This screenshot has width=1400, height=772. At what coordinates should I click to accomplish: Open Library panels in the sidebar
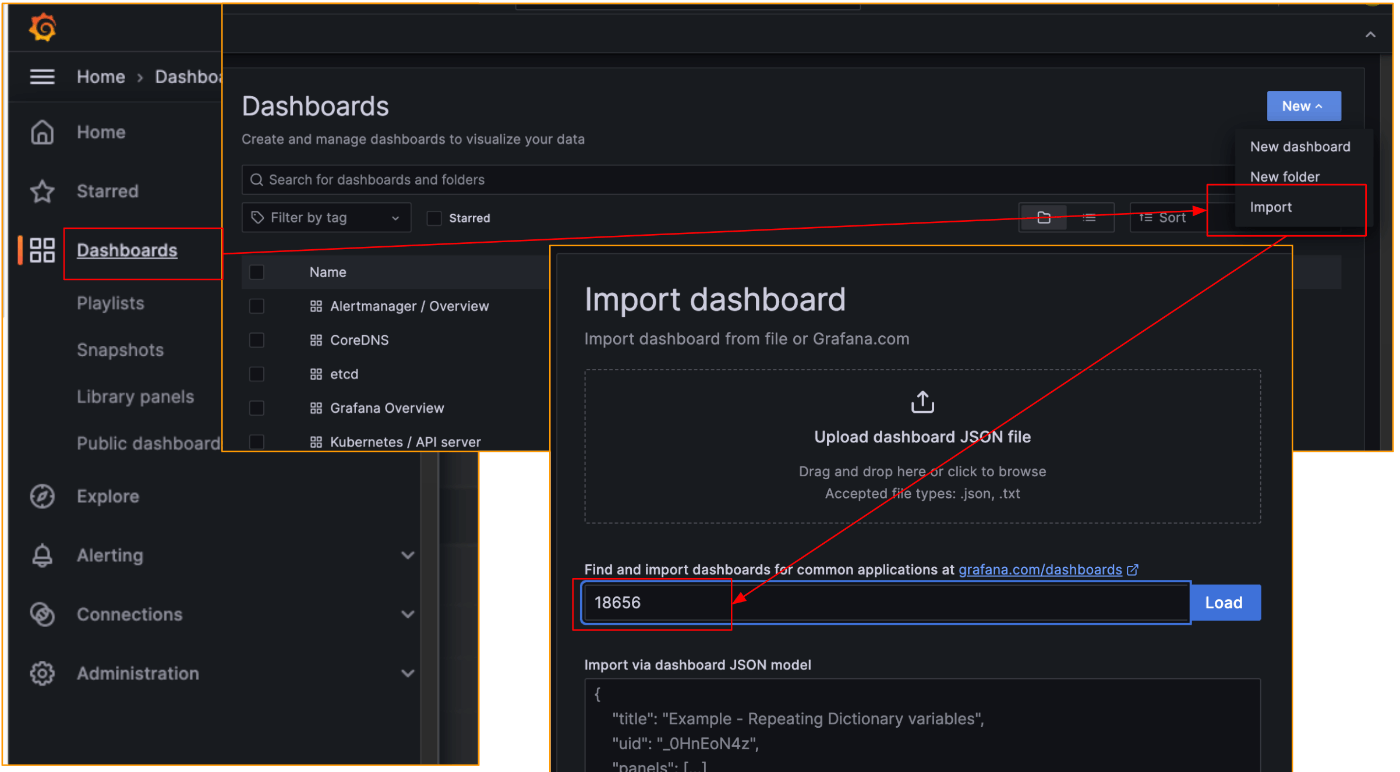135,397
